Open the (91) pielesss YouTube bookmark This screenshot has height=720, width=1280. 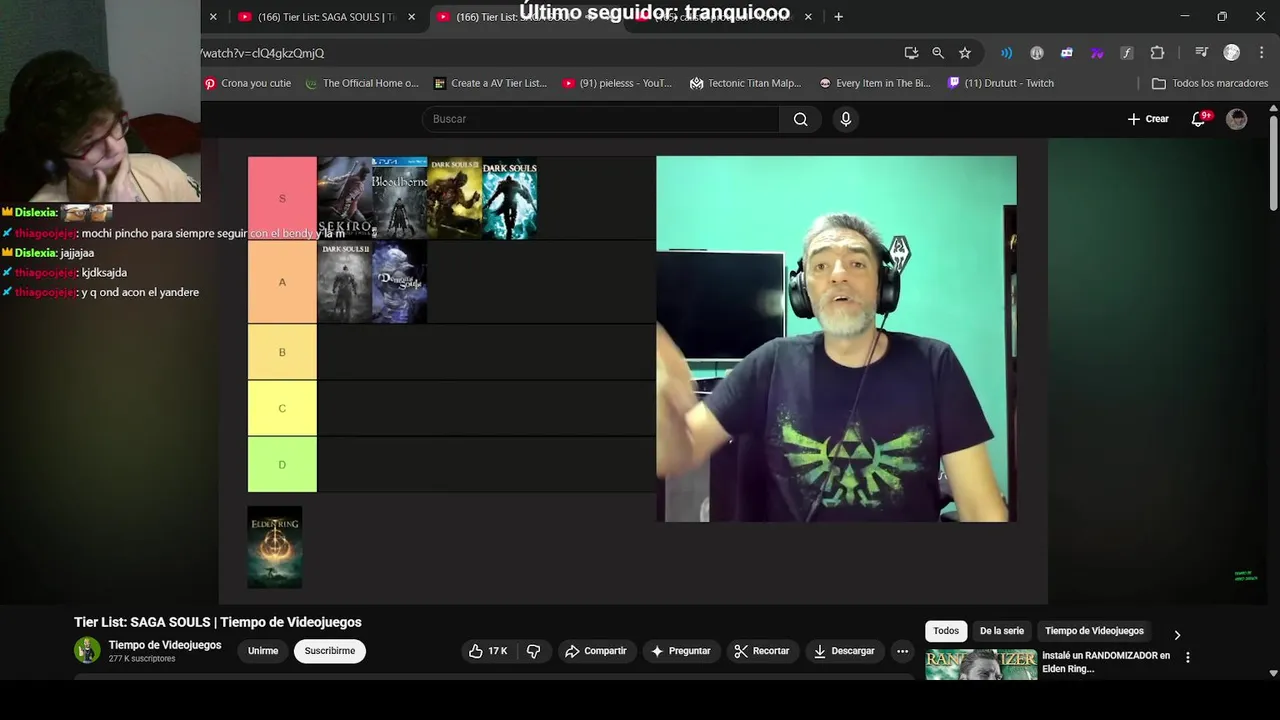[x=617, y=83]
